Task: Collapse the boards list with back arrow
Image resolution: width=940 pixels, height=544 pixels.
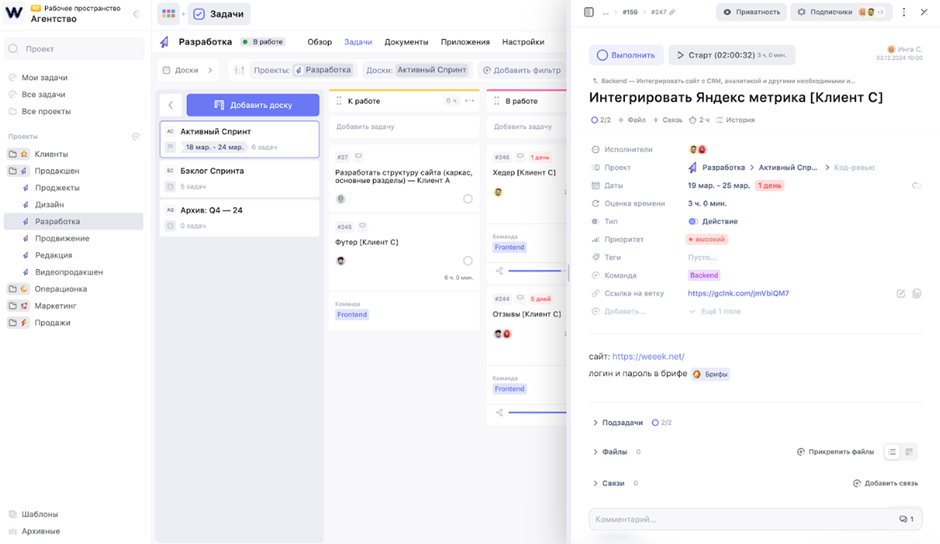Action: (171, 105)
